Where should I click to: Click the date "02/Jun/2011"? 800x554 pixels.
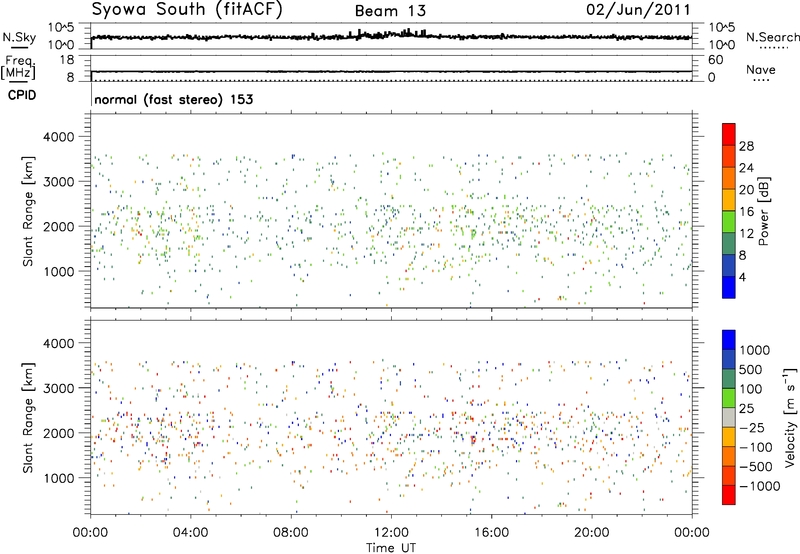click(638, 10)
